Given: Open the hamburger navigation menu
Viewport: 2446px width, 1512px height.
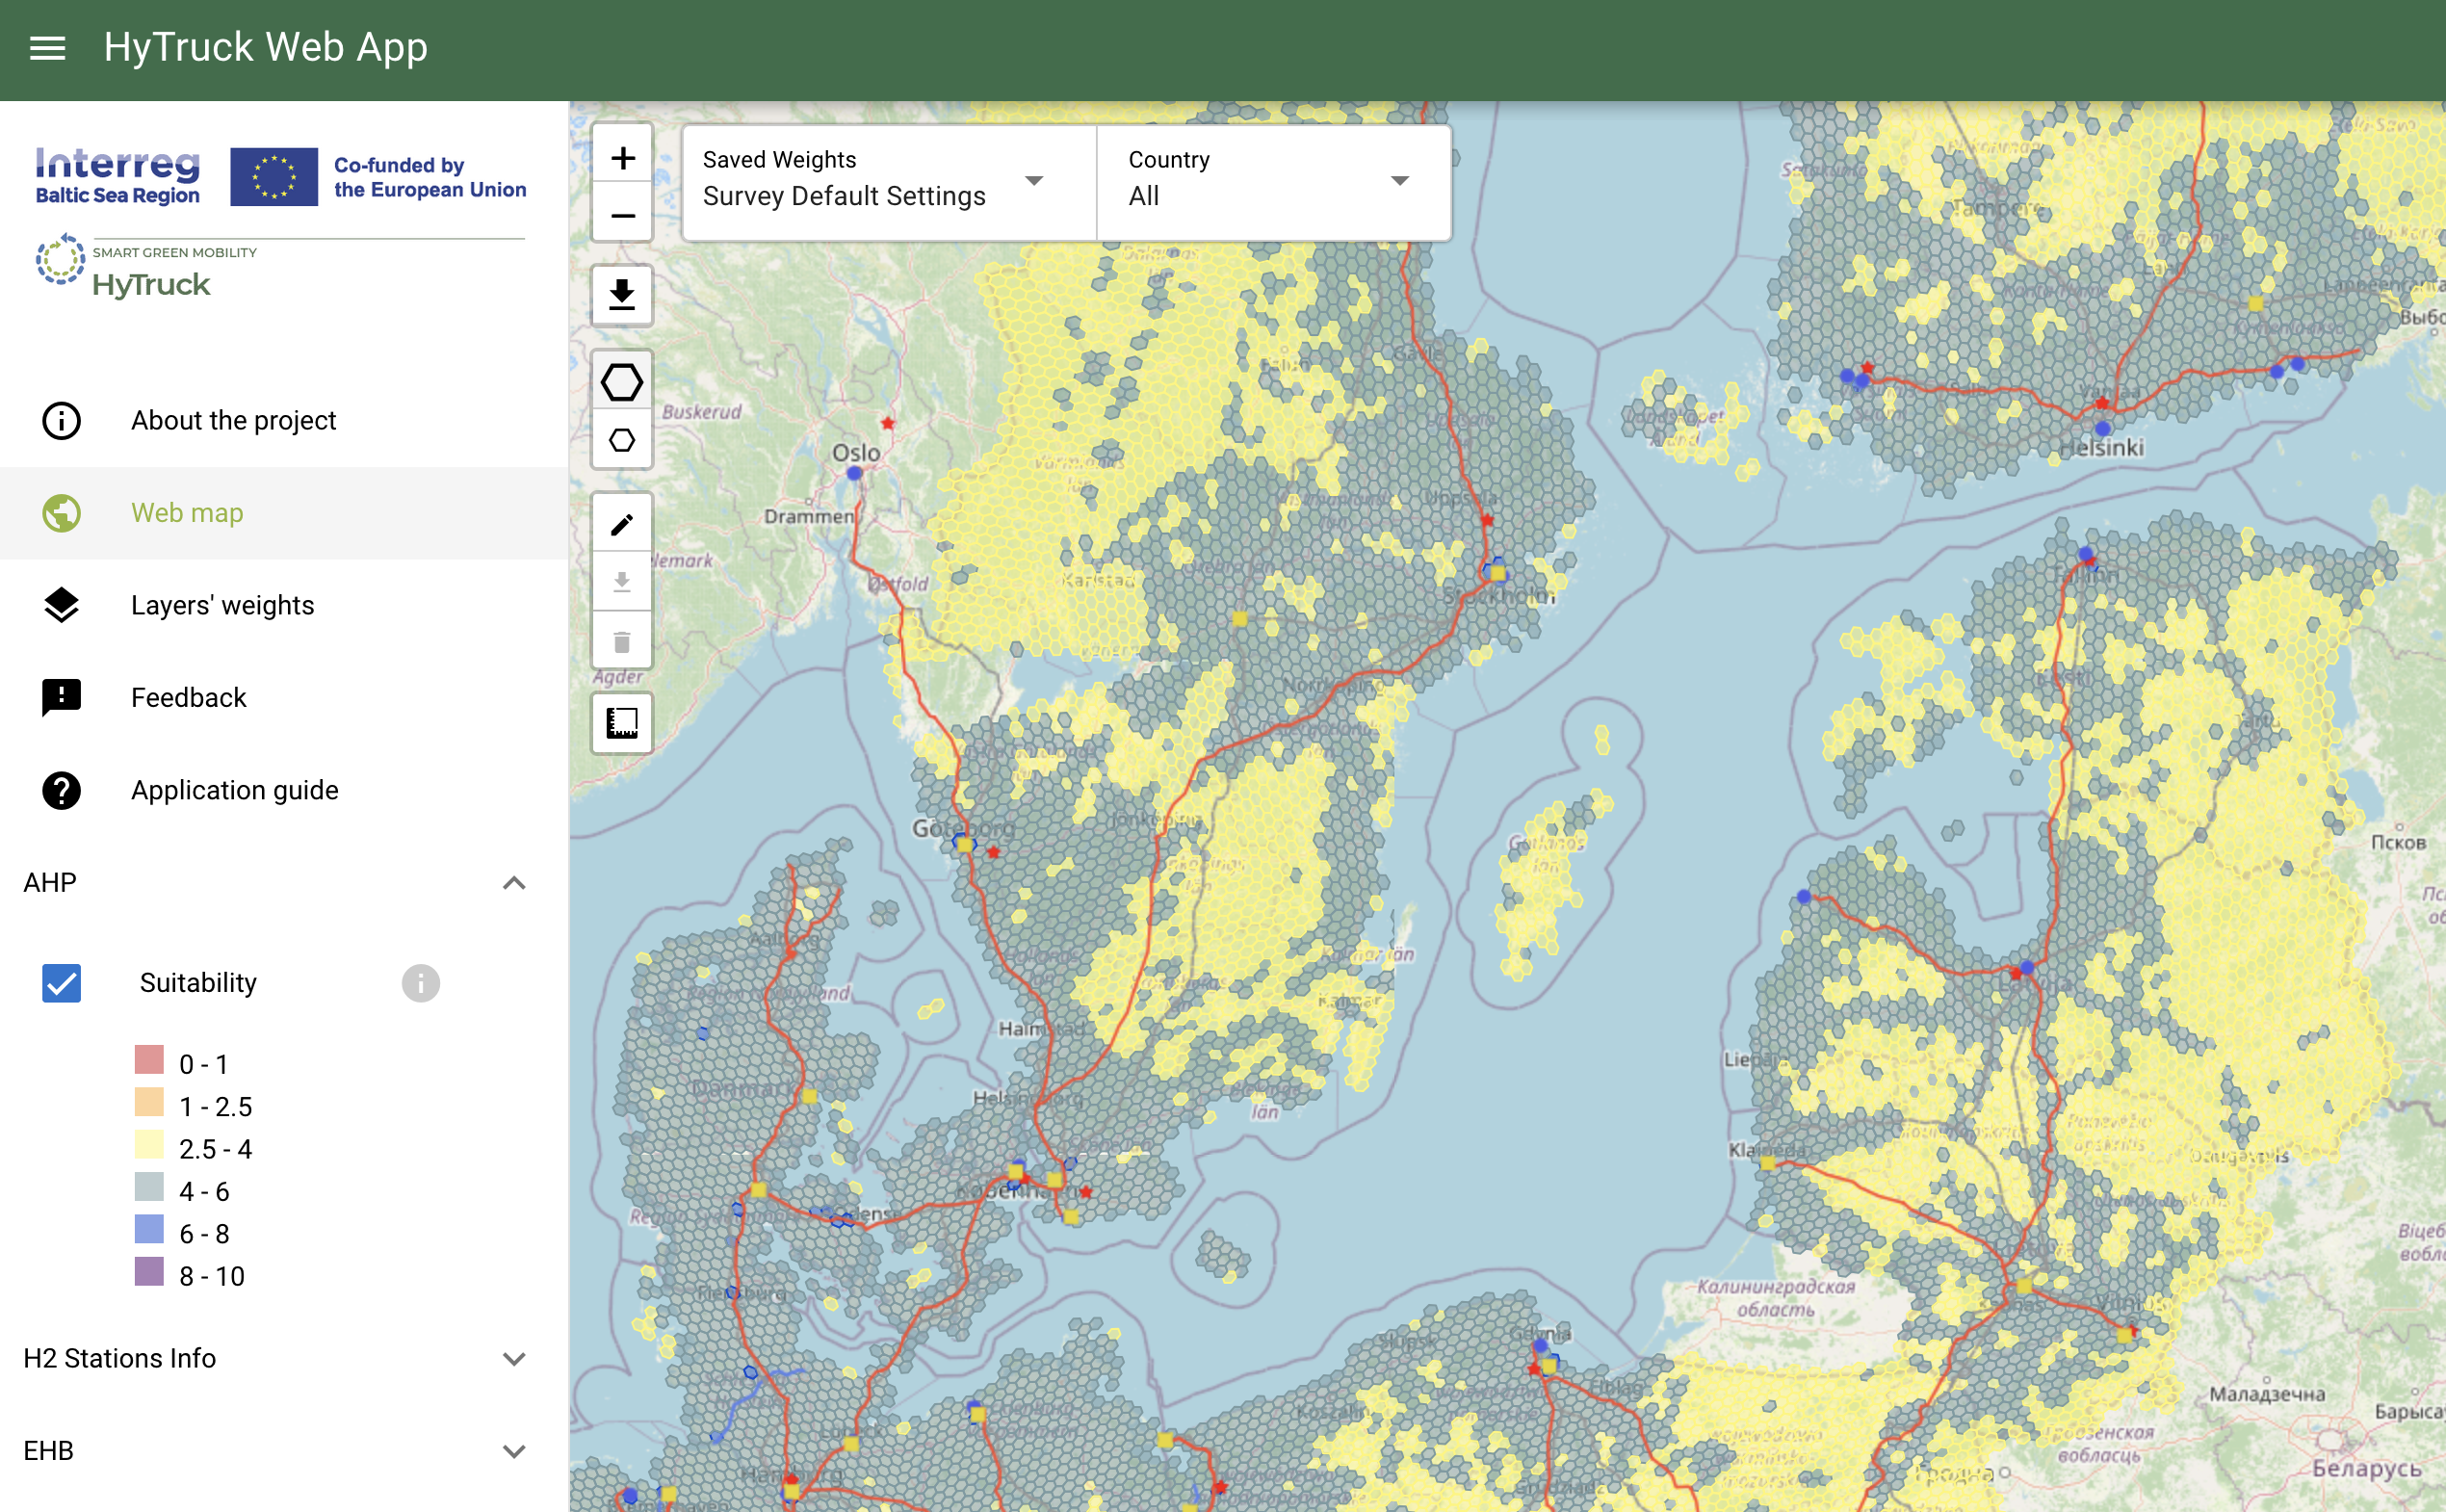Looking at the screenshot, I should tap(47, 47).
